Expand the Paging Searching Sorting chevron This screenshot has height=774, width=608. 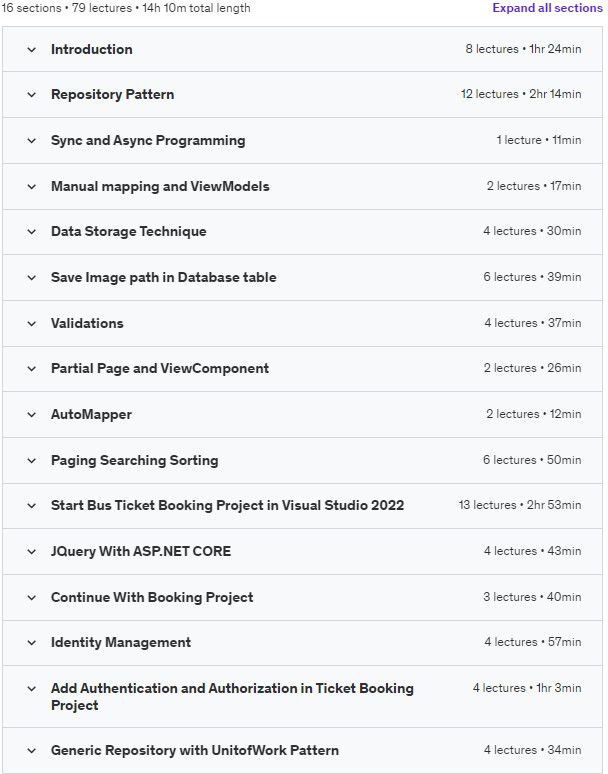[32, 461]
